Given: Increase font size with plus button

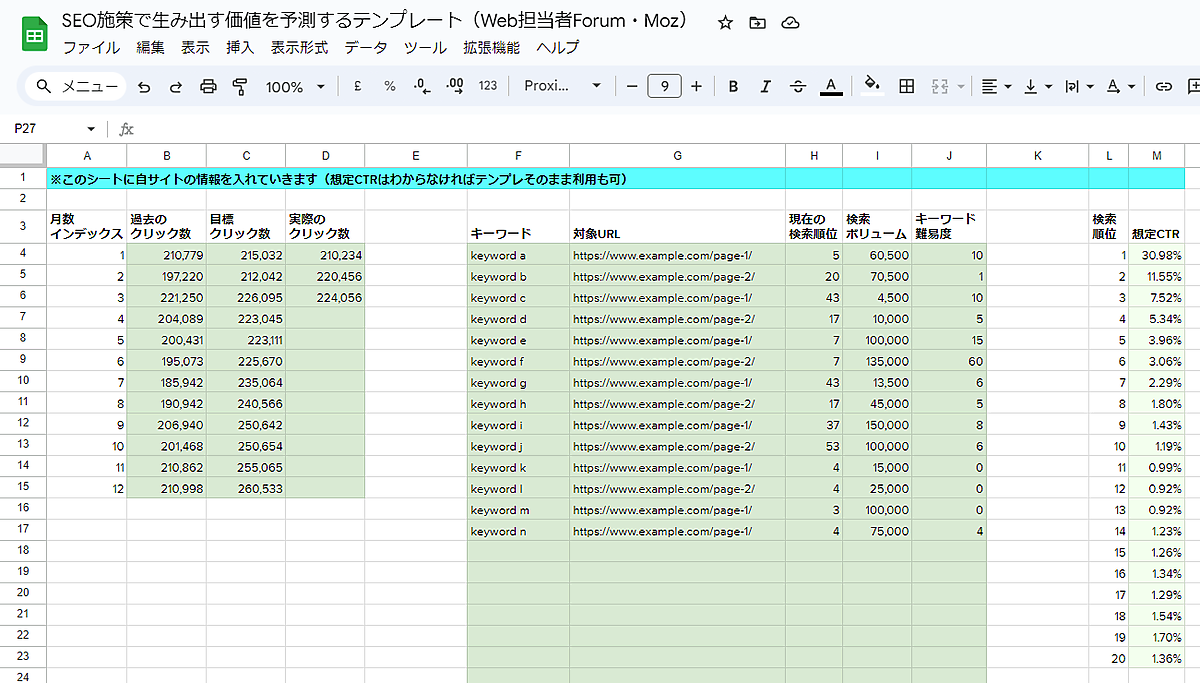Looking at the screenshot, I should [x=696, y=87].
